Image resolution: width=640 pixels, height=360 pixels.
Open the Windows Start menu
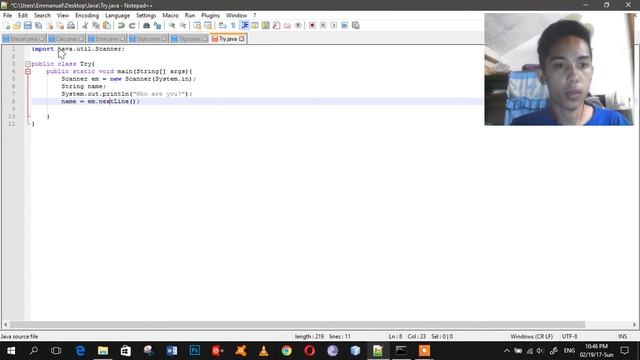tap(11, 351)
